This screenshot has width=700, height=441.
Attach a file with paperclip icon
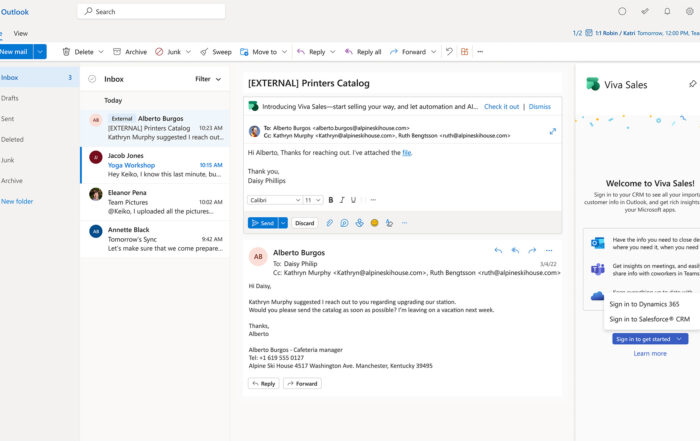coord(329,223)
